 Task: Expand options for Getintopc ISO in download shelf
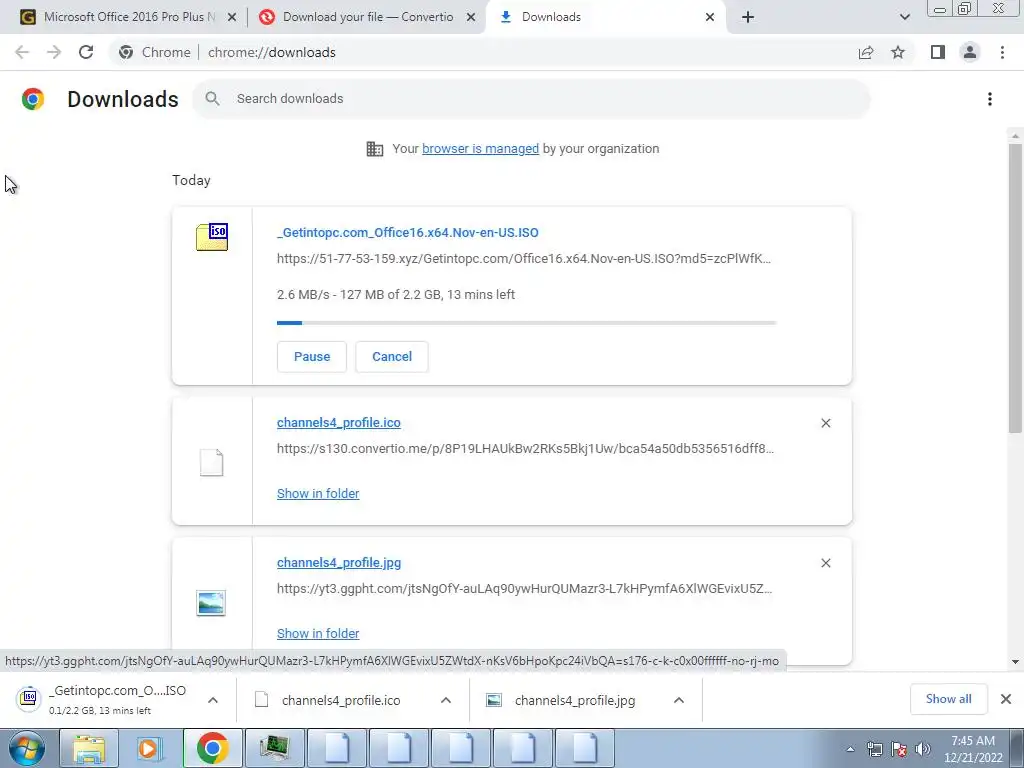[x=213, y=700]
